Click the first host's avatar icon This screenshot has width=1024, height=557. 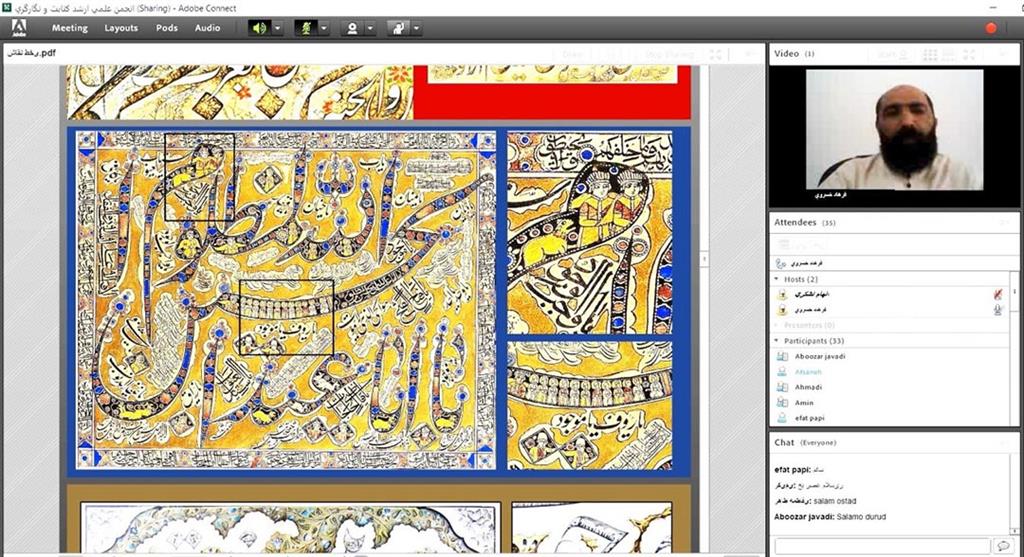click(x=782, y=294)
